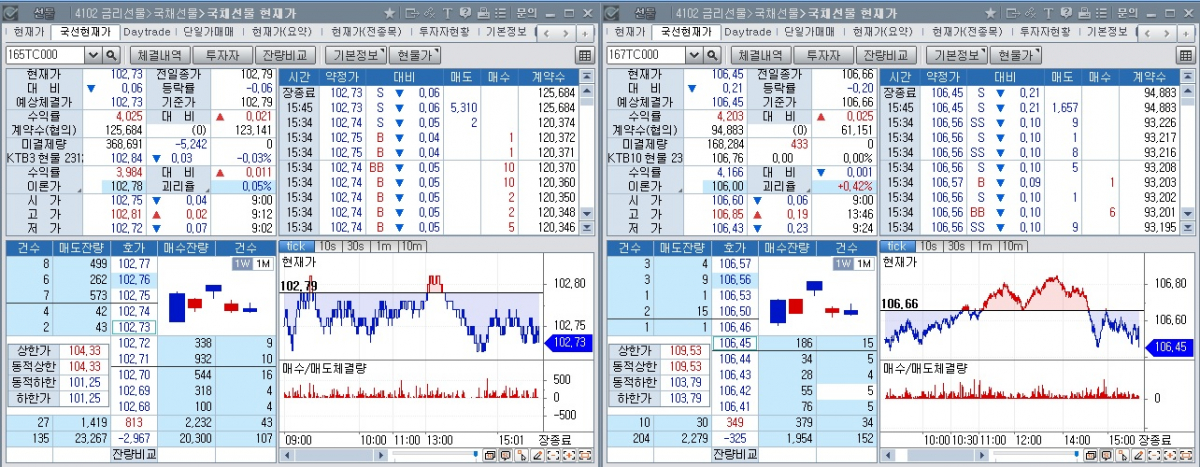The height and width of the screenshot is (467, 1200).
Task: Click zoom-in crosshair icon under left chart
Action: point(569,455)
